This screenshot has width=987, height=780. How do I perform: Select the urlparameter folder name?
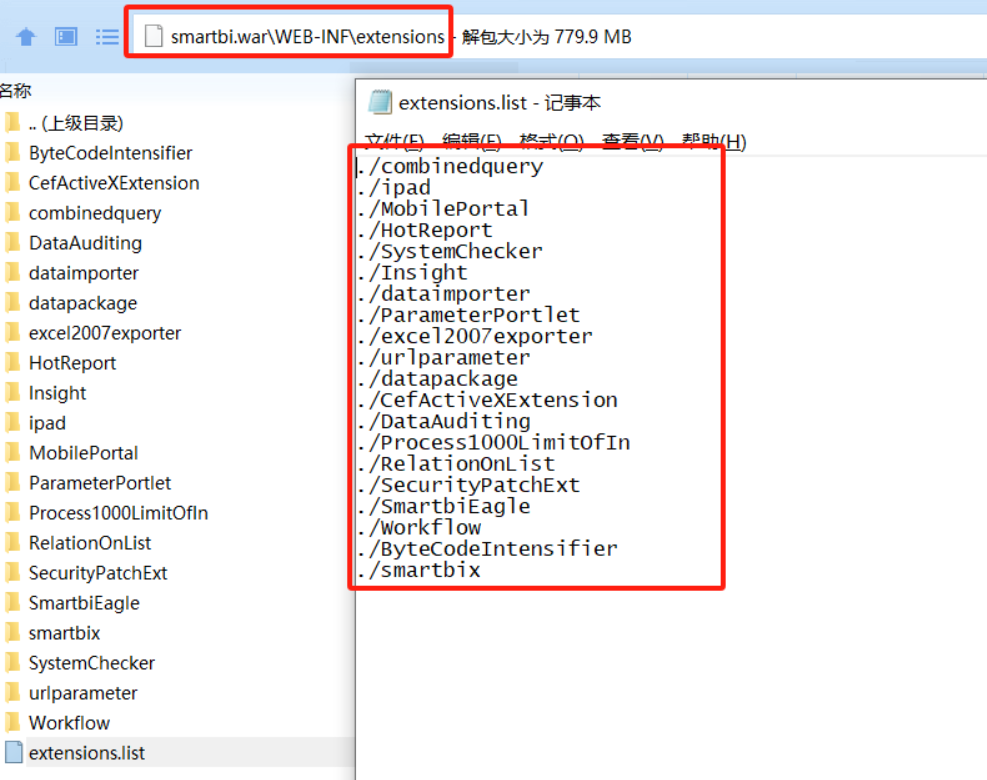pos(83,692)
